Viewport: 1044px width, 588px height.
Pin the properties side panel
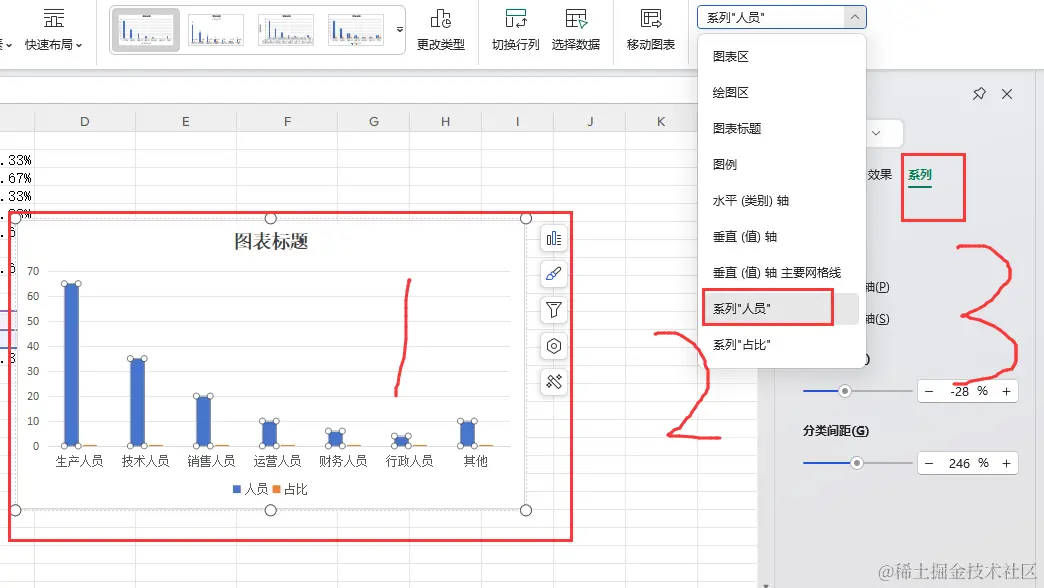tap(979, 94)
